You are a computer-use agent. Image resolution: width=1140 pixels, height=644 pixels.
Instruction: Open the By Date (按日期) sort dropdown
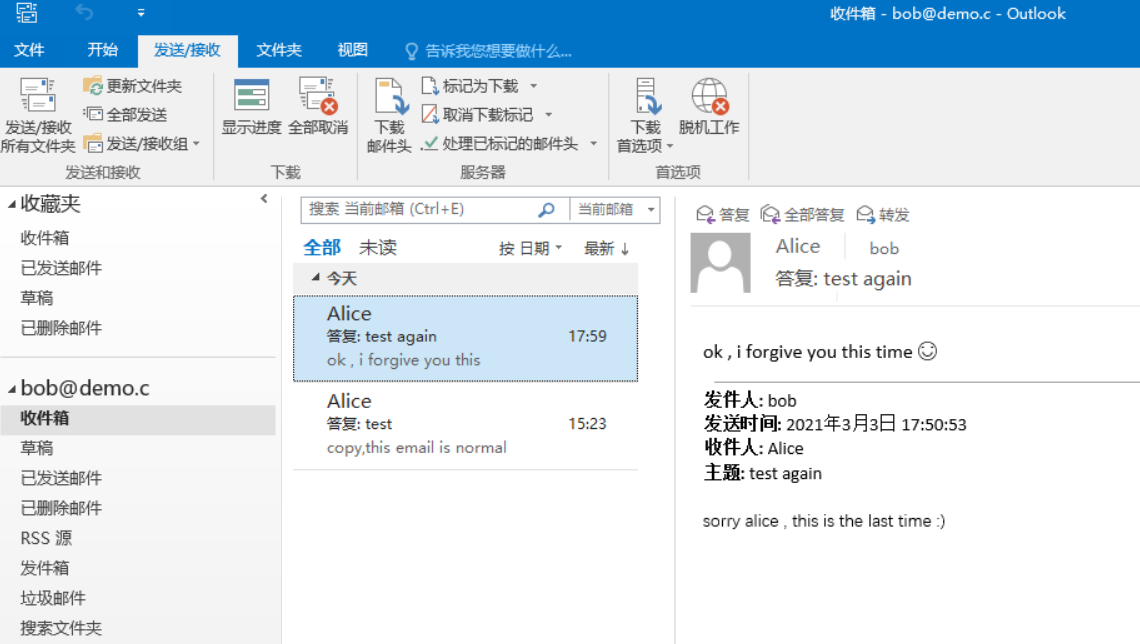point(530,249)
